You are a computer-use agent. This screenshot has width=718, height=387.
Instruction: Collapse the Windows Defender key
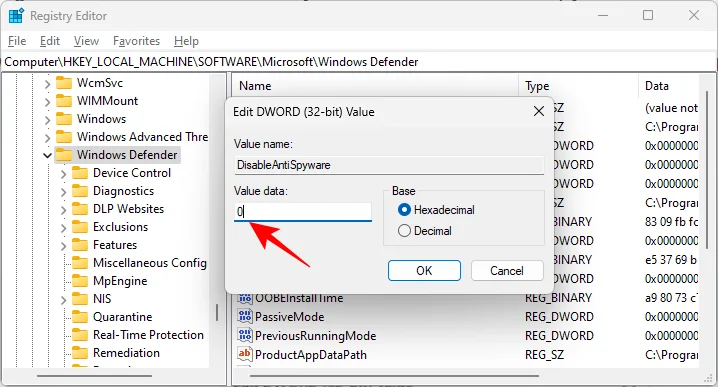coord(47,155)
